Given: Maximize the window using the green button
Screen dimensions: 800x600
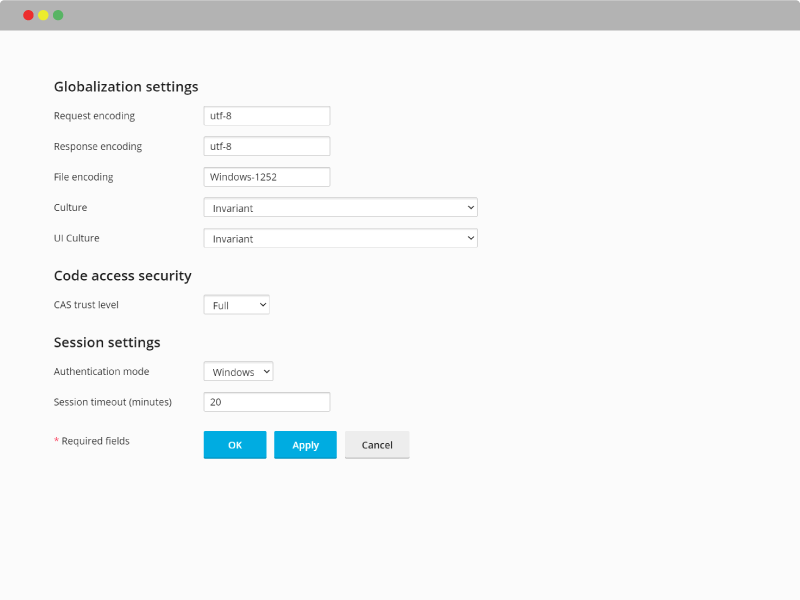Looking at the screenshot, I should coord(58,15).
